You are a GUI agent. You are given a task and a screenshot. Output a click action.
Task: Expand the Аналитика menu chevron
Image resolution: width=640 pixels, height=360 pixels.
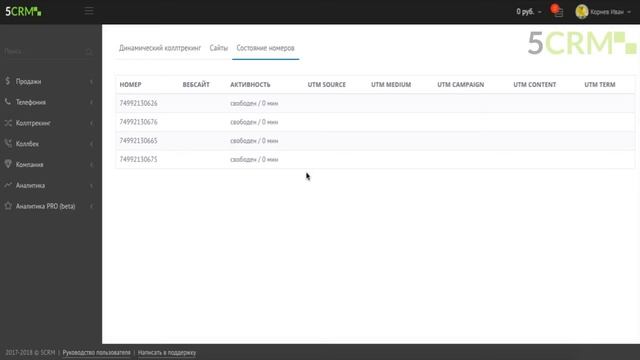(91, 186)
